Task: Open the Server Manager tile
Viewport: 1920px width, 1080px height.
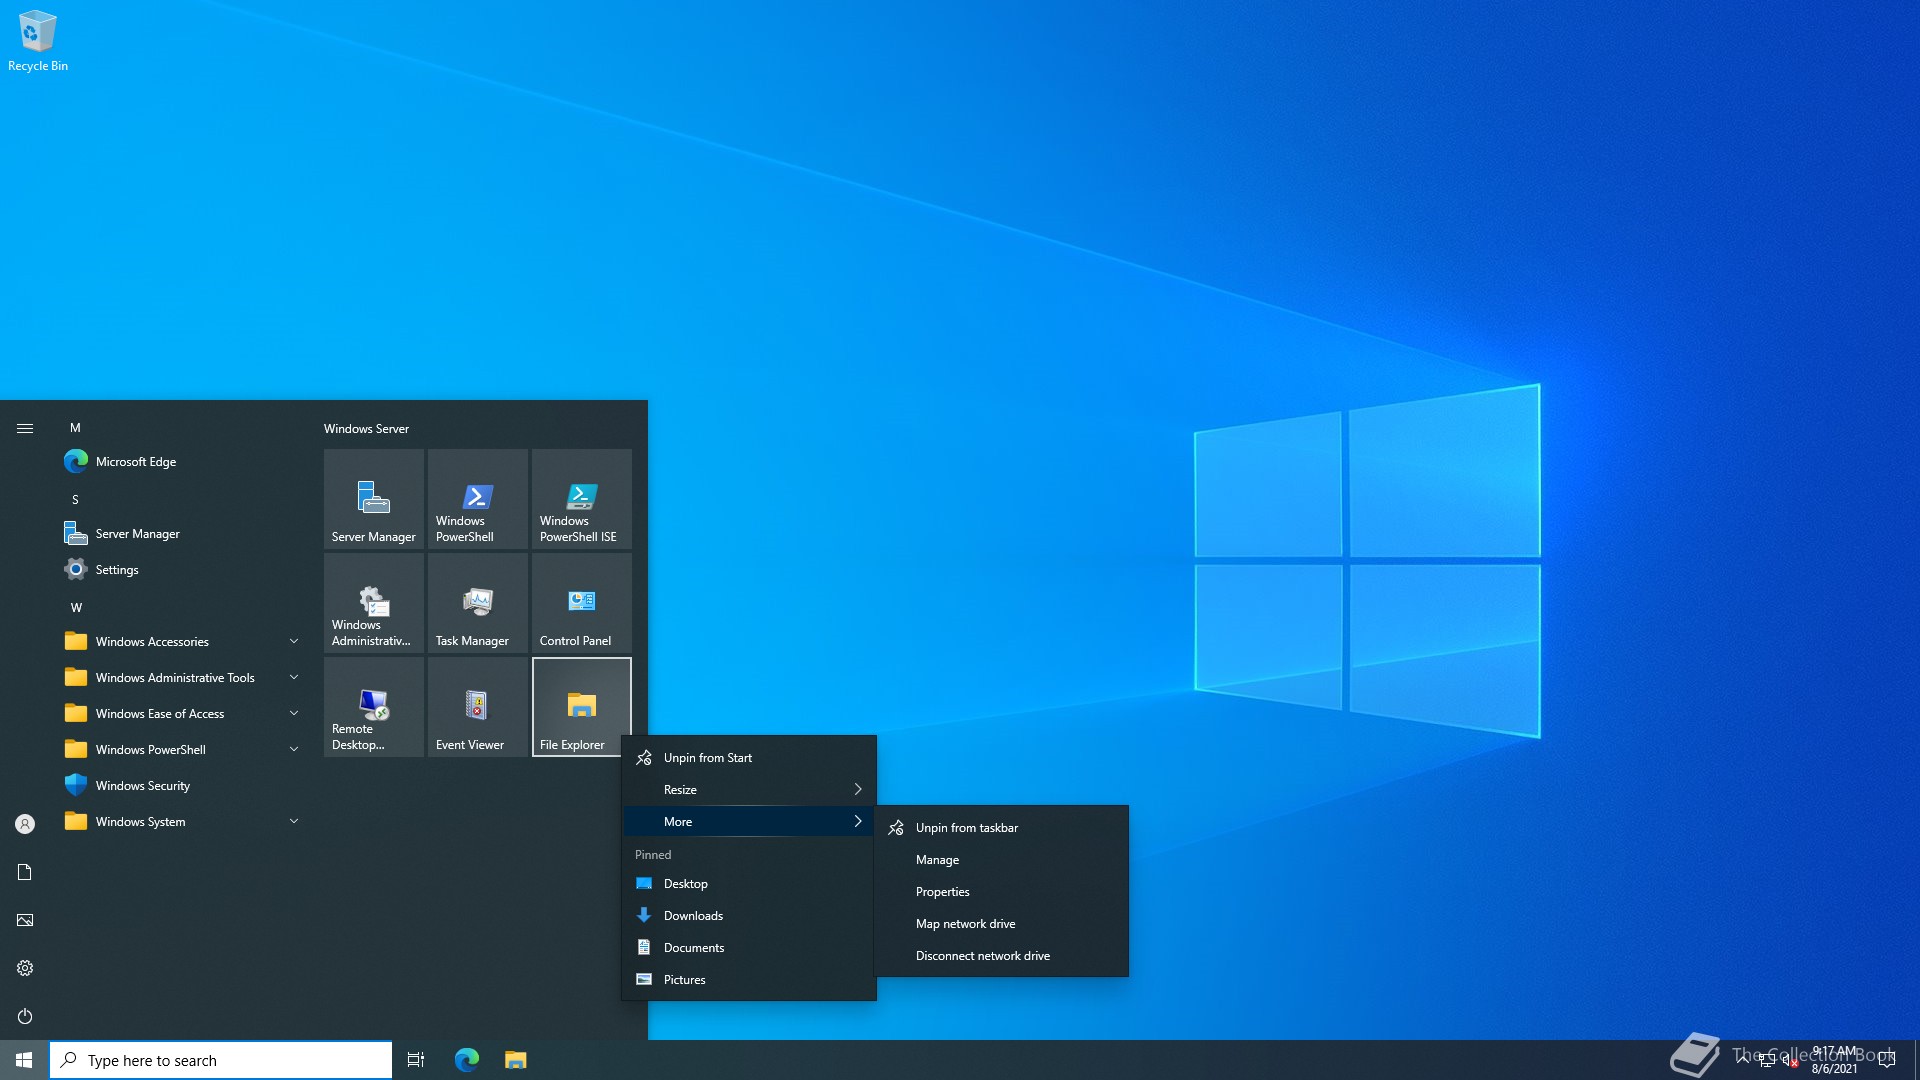Action: 374,498
